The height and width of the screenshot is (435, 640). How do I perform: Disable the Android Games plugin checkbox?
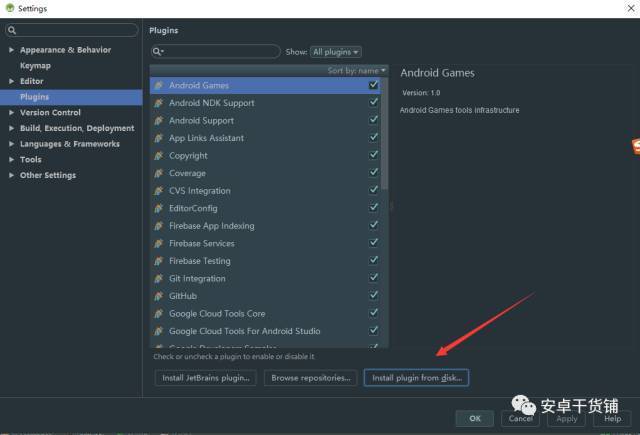pyautogui.click(x=373, y=84)
